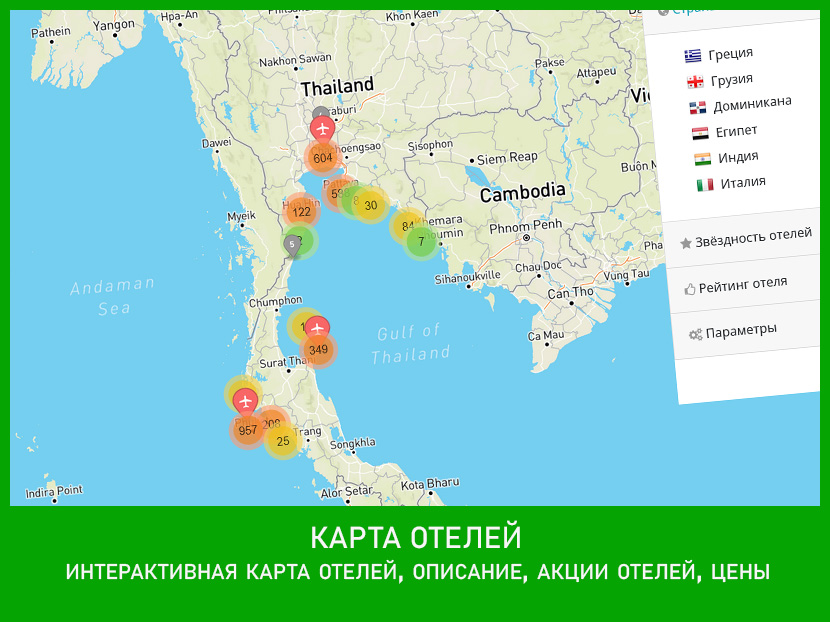Select Греция in the country list
The height and width of the screenshot is (622, 830).
point(730,54)
